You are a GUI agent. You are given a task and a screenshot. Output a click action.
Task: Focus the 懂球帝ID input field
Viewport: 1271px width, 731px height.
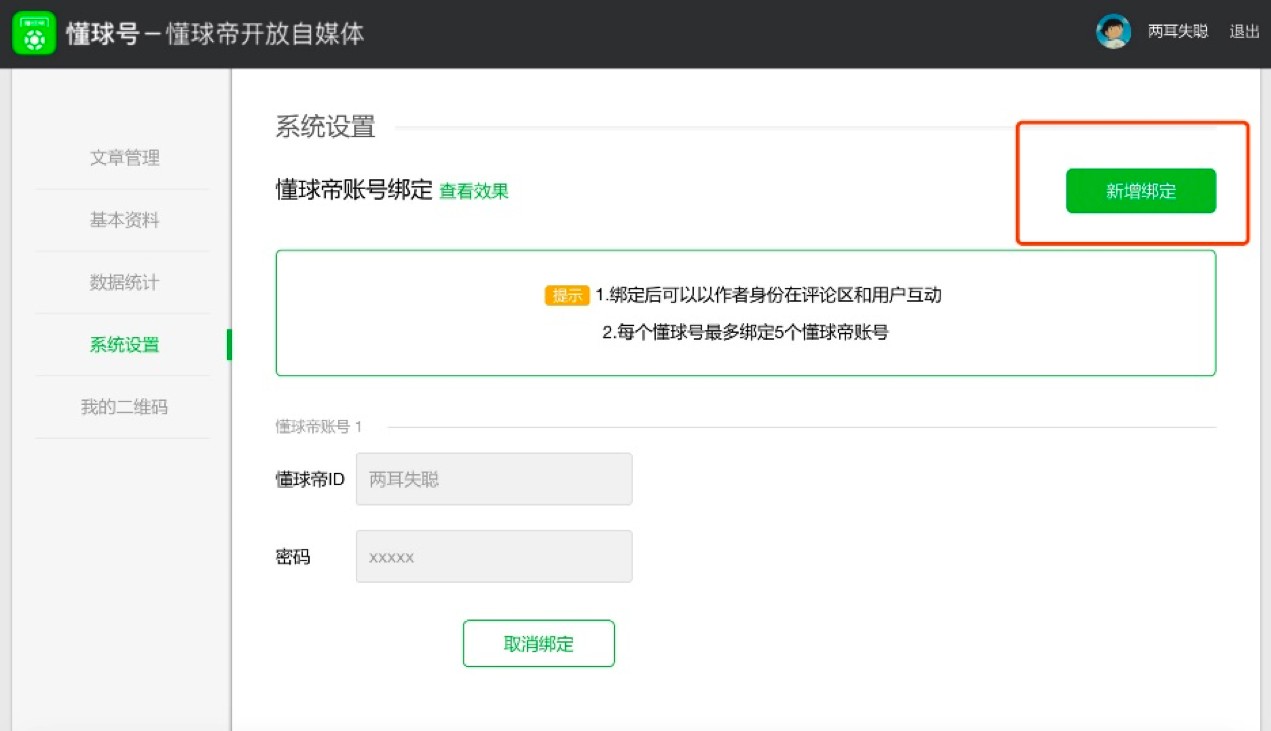494,479
